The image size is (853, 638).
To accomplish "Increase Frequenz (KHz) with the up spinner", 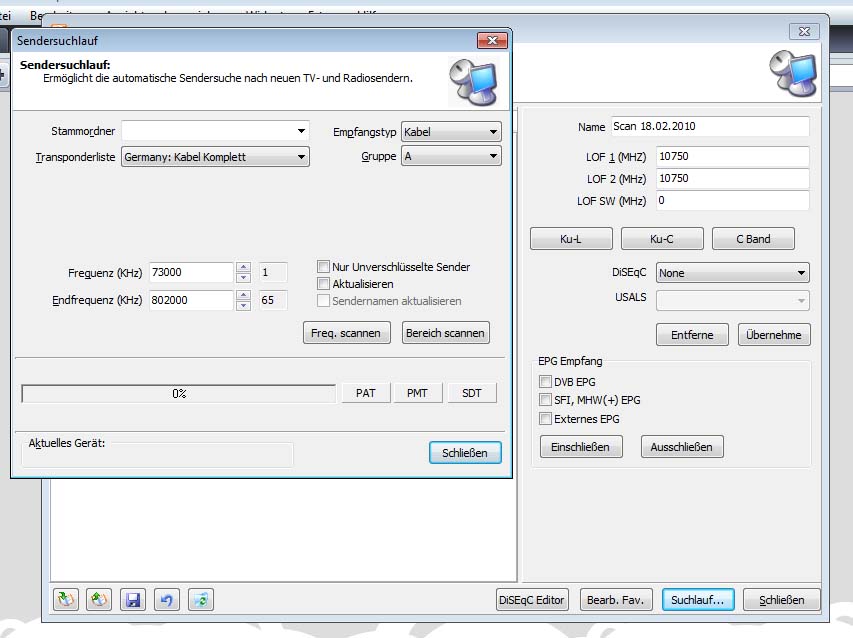I will click(x=244, y=267).
